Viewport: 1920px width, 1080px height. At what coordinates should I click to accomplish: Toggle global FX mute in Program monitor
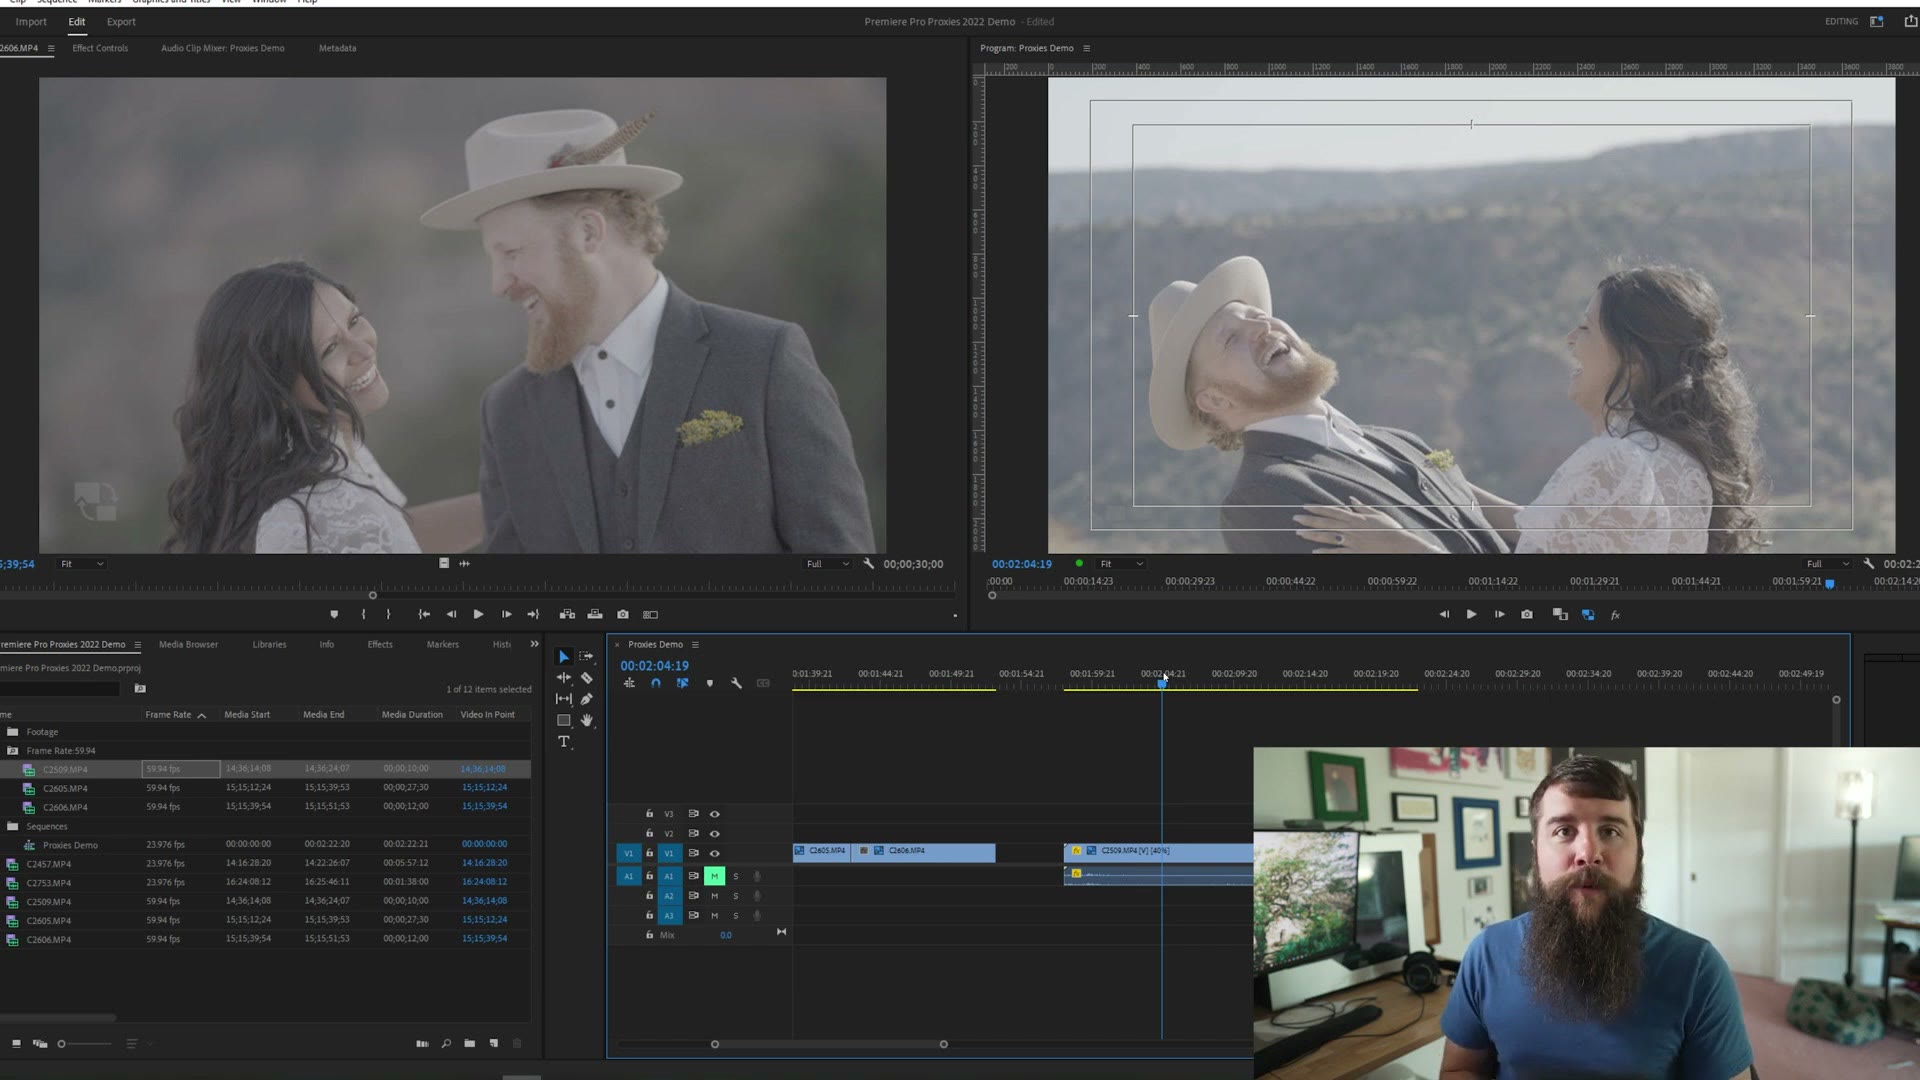1615,615
